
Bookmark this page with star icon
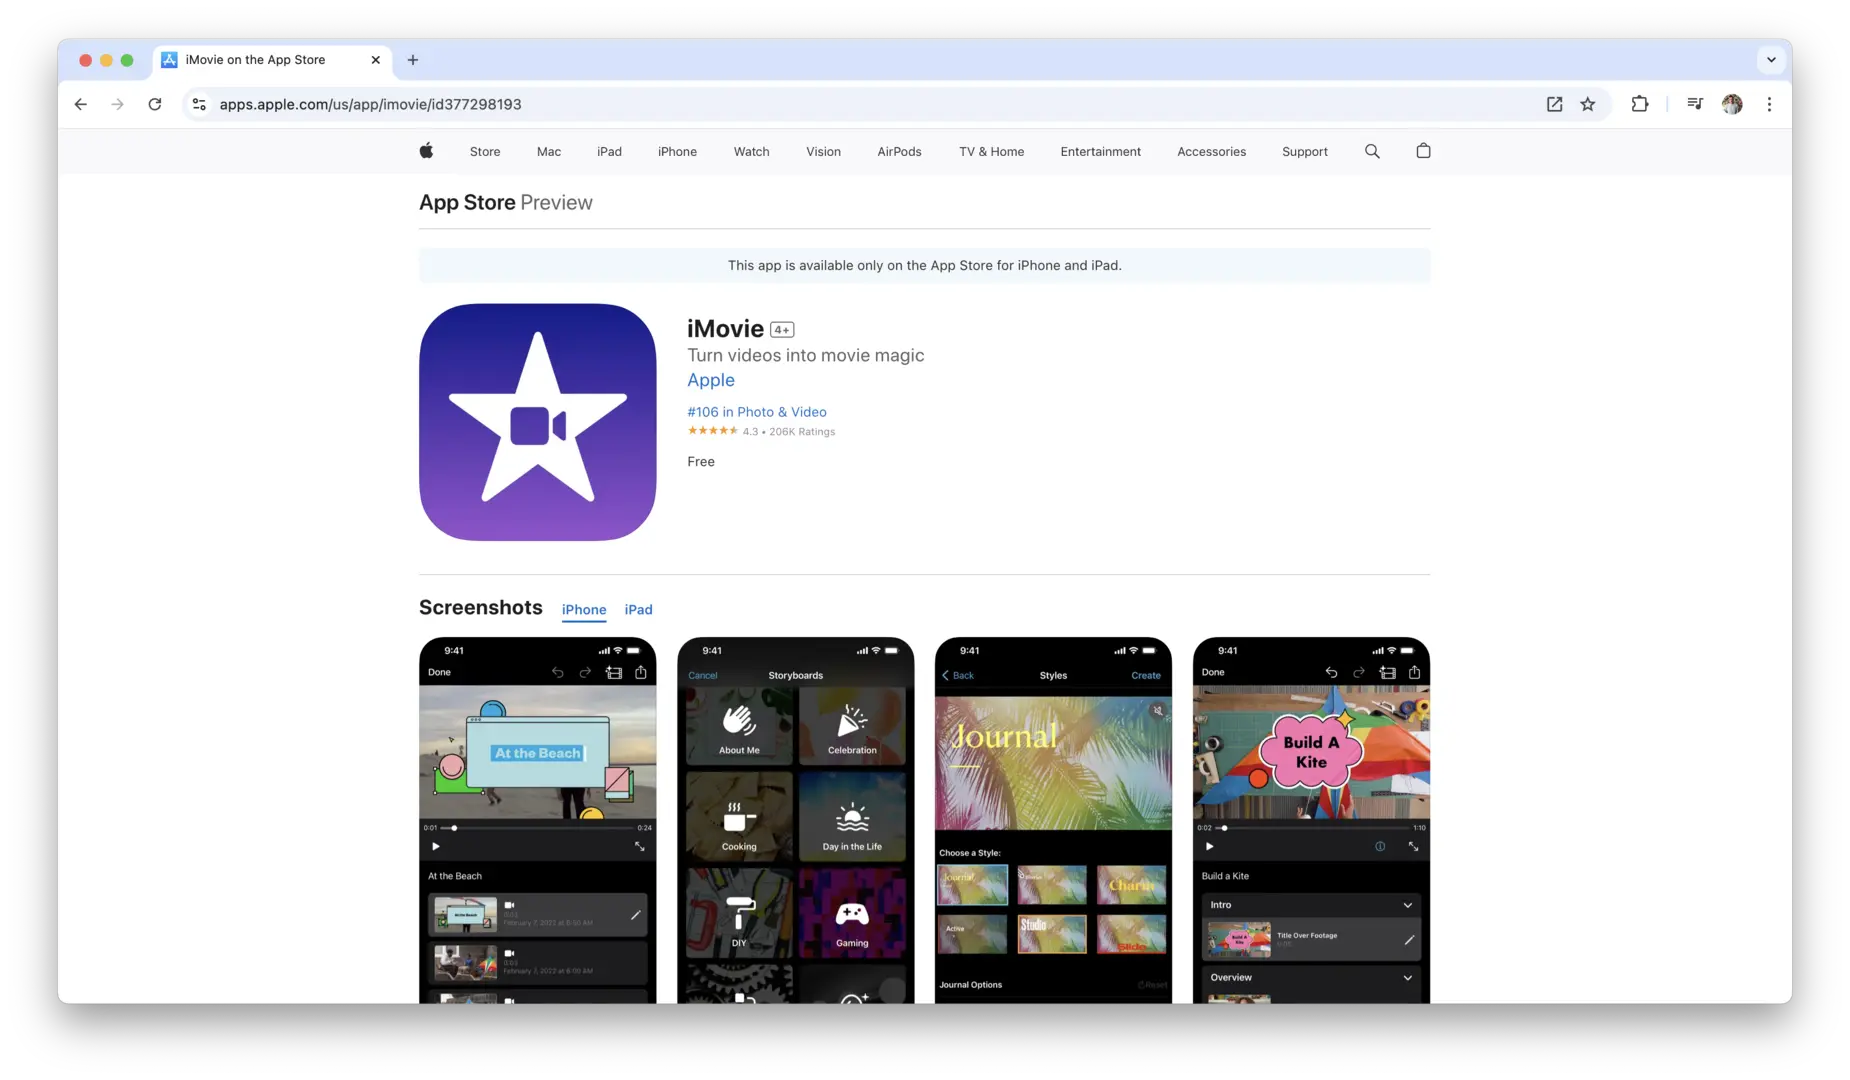point(1588,104)
